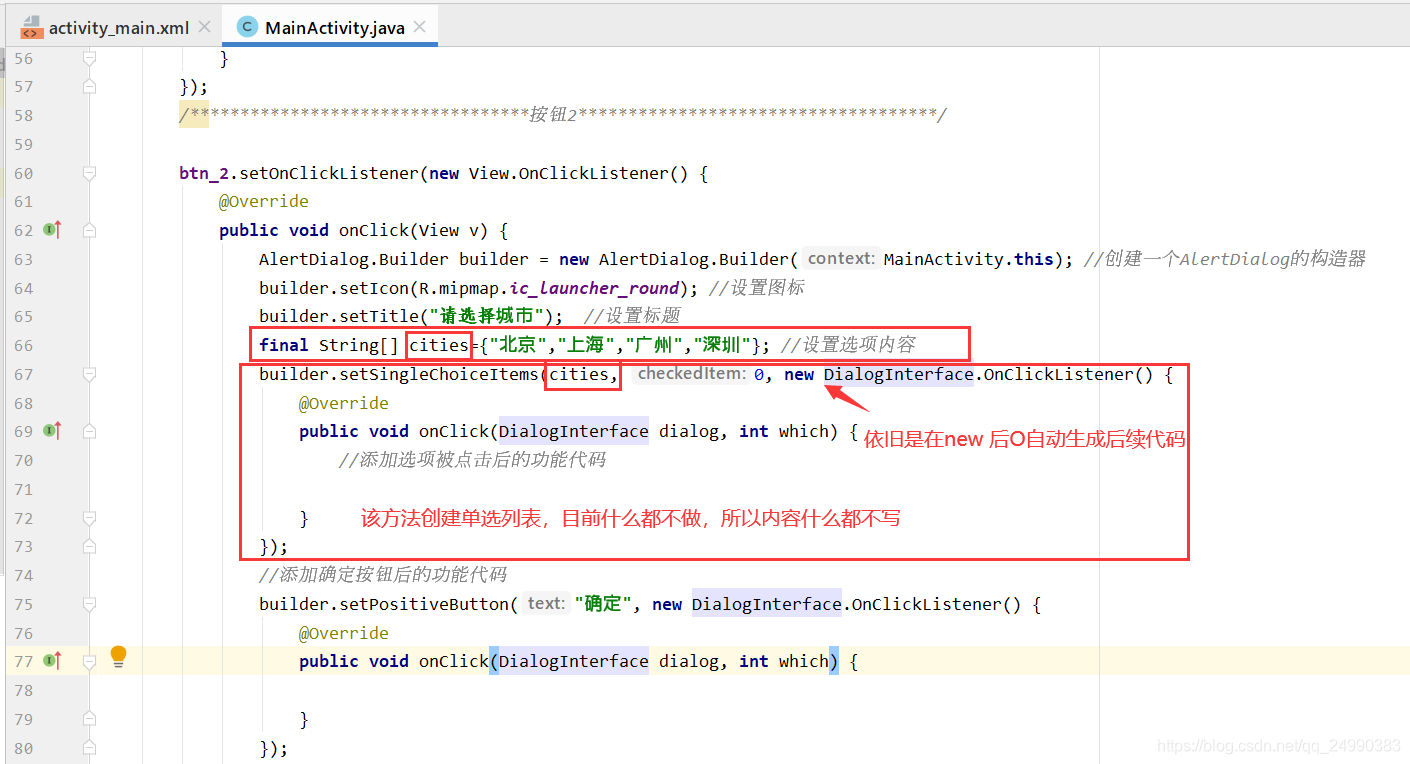
Task: Click the comment on line 70
Action: pos(472,460)
